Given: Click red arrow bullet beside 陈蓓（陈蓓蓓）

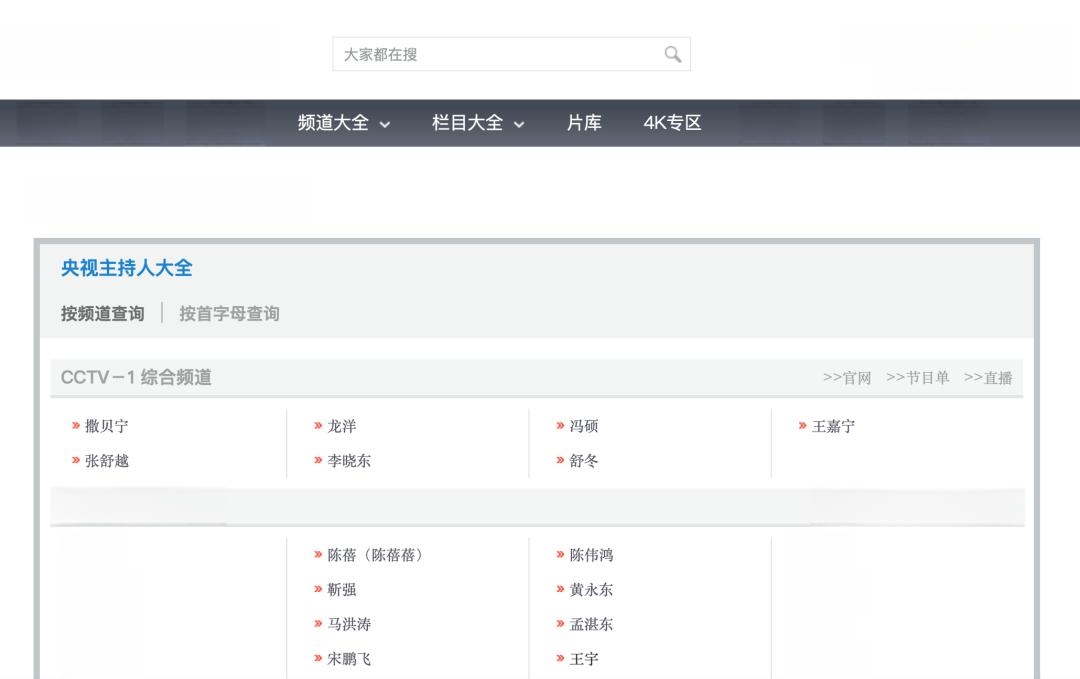Looking at the screenshot, I should [x=318, y=554].
